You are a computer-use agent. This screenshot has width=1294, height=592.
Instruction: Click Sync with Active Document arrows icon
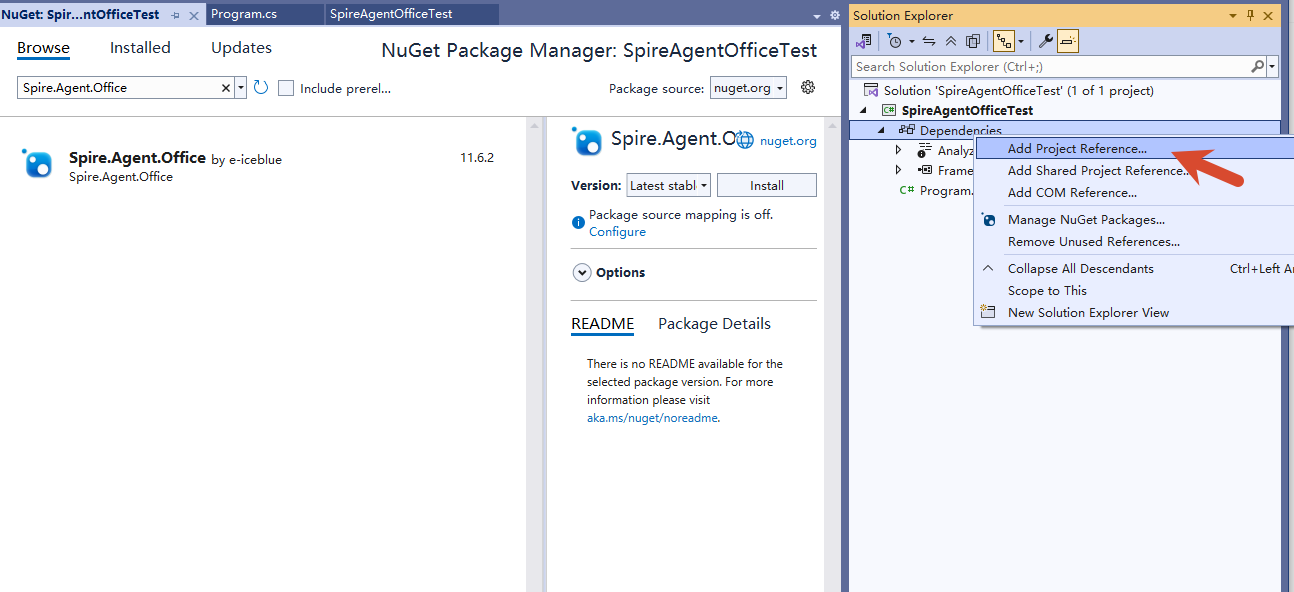point(929,41)
